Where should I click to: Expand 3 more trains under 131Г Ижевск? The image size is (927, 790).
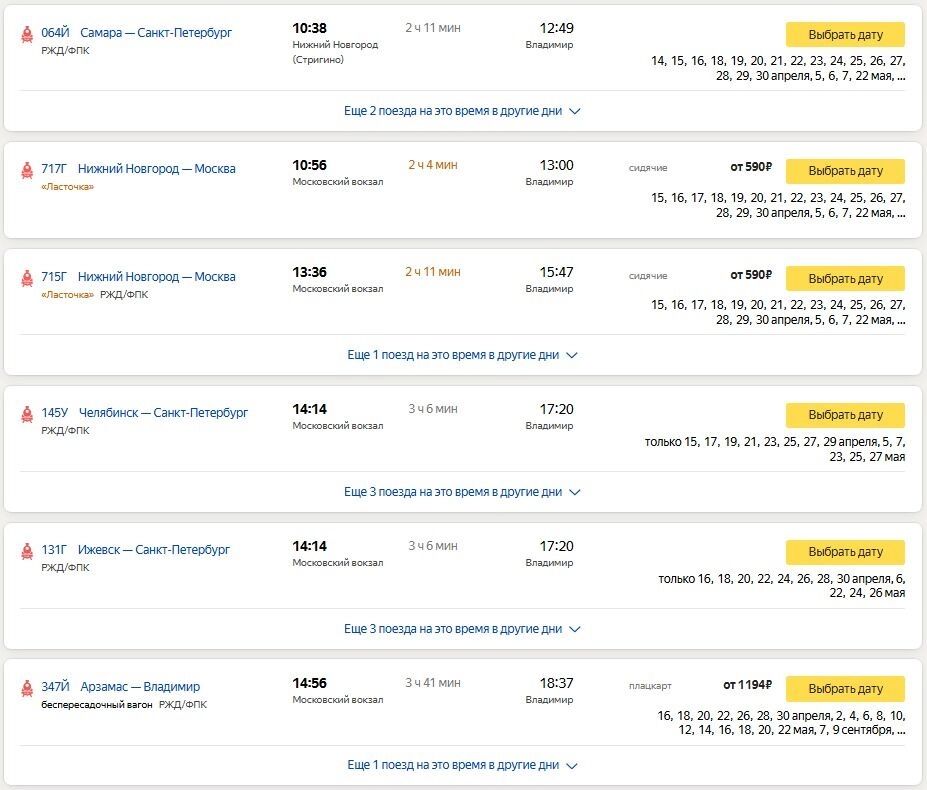462,629
